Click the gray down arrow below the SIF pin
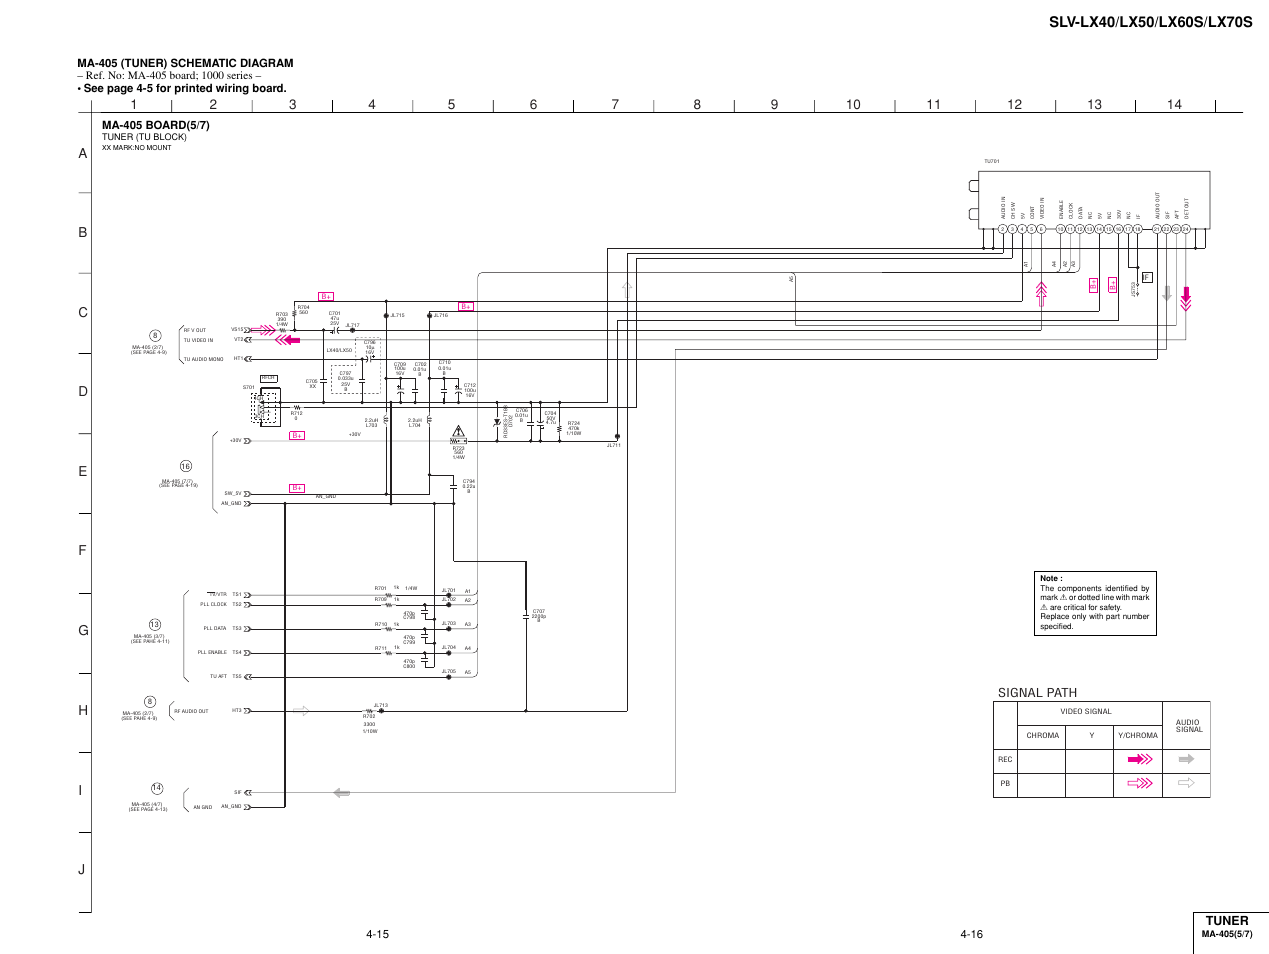1269x954 pixels. tap(1166, 294)
